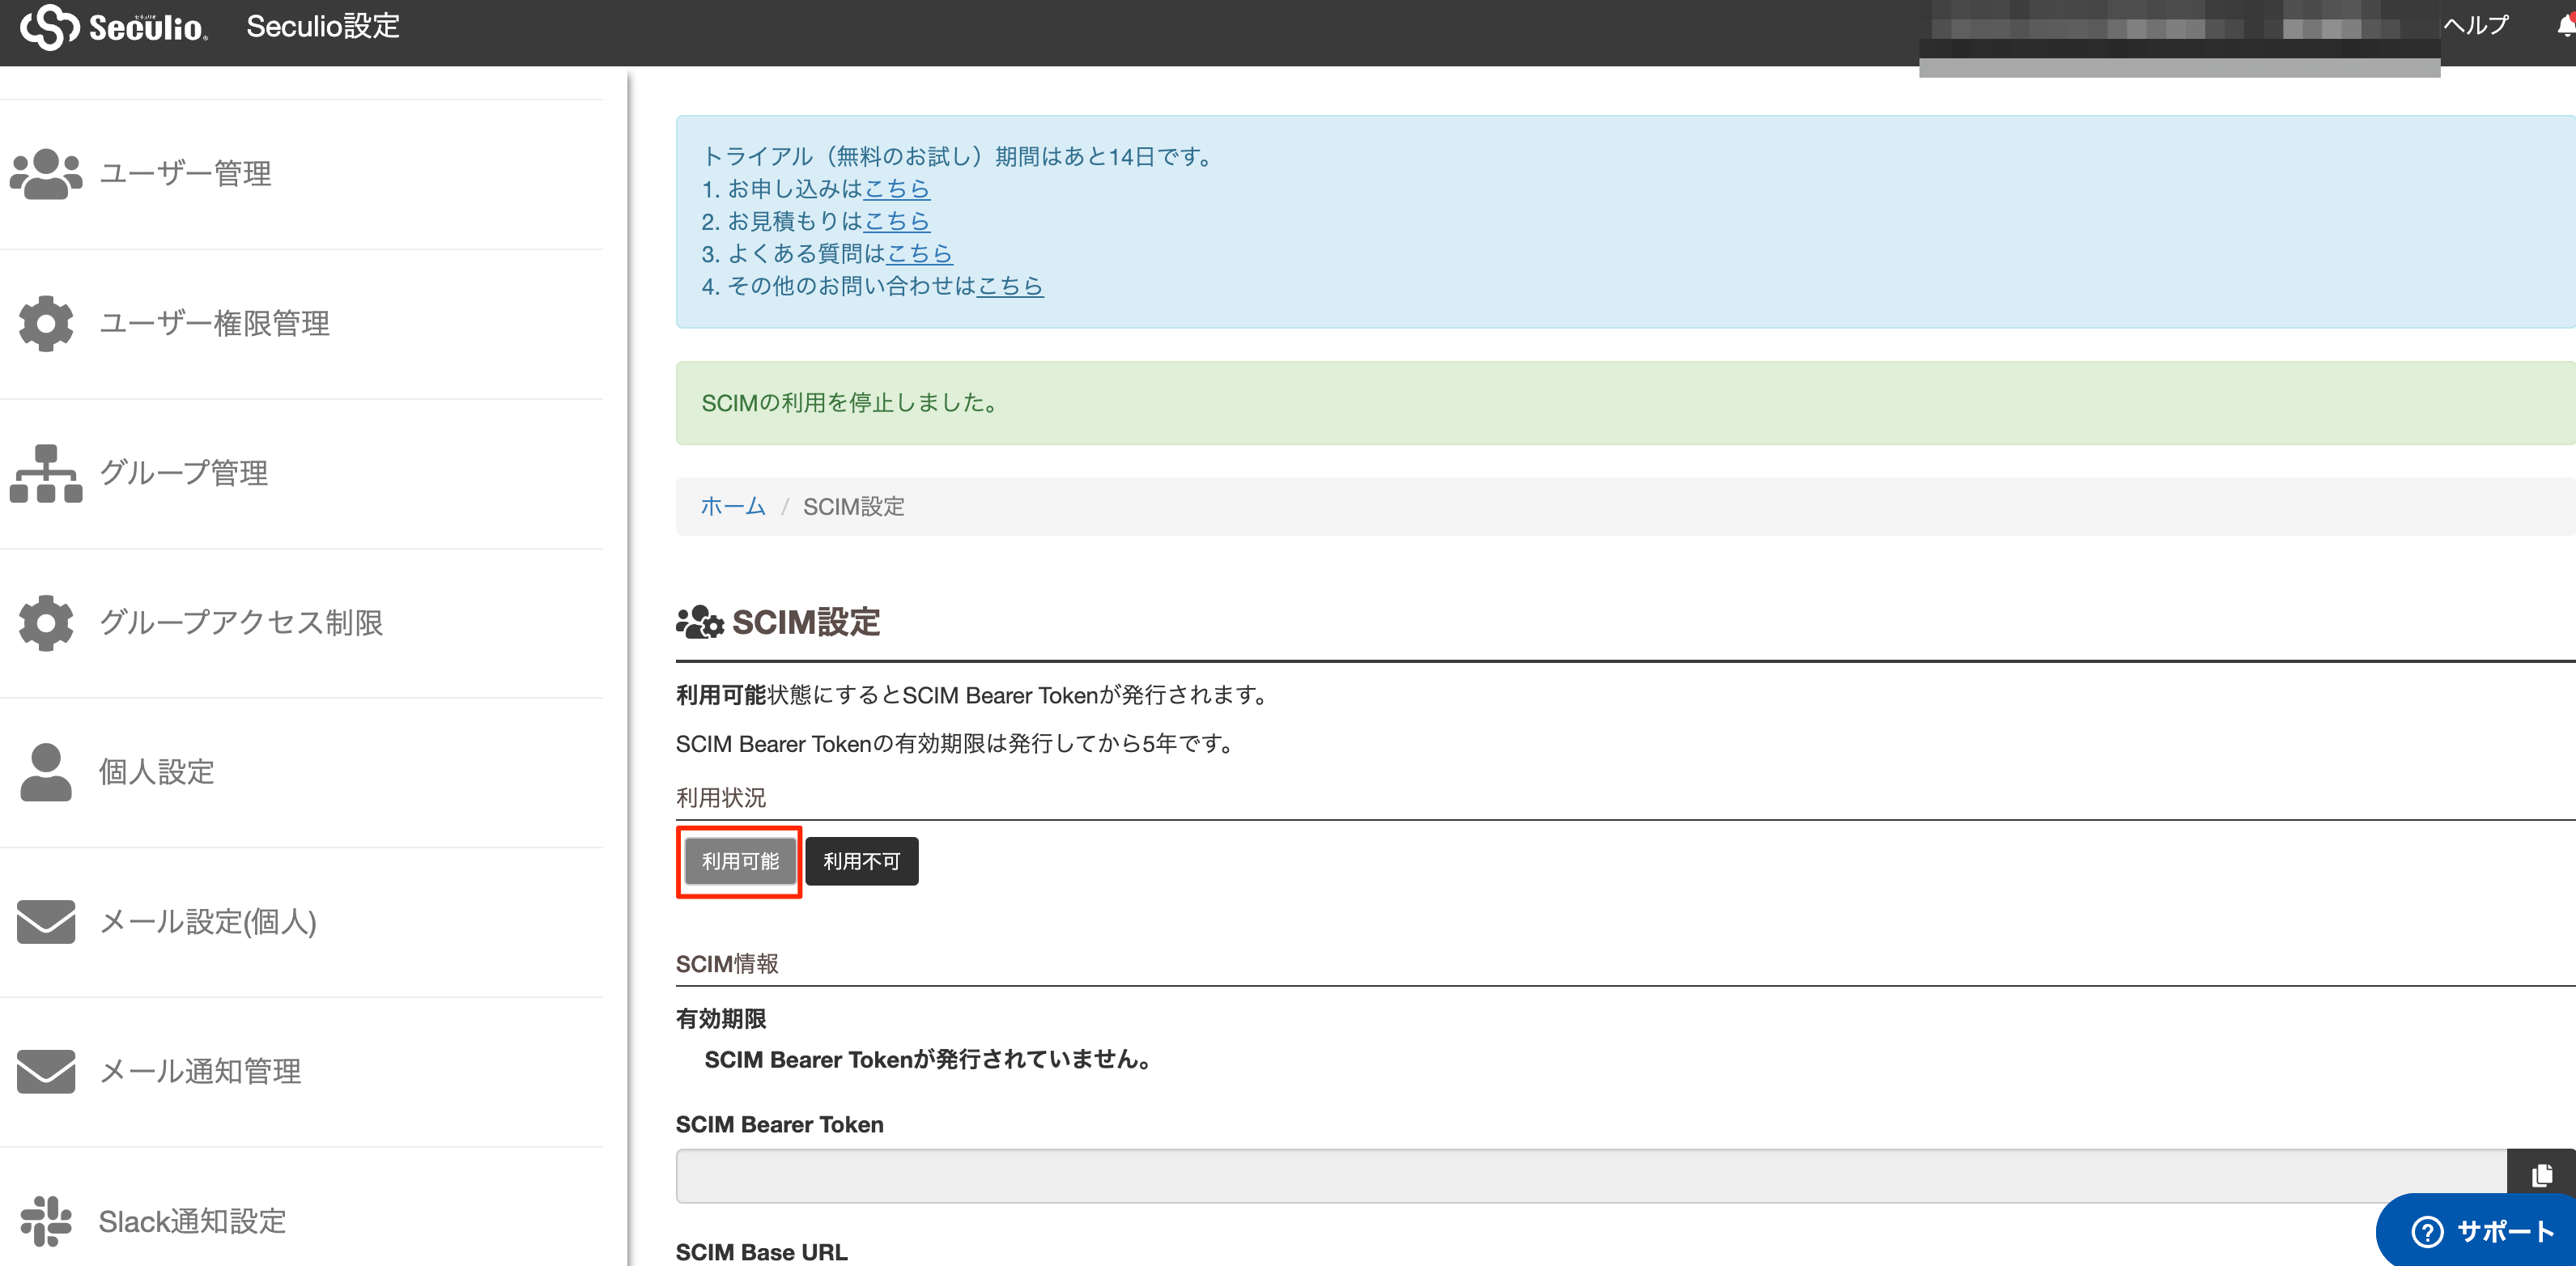Screen dimensions: 2576x1266
Task: Click the personal settings person icon
Action: point(45,772)
